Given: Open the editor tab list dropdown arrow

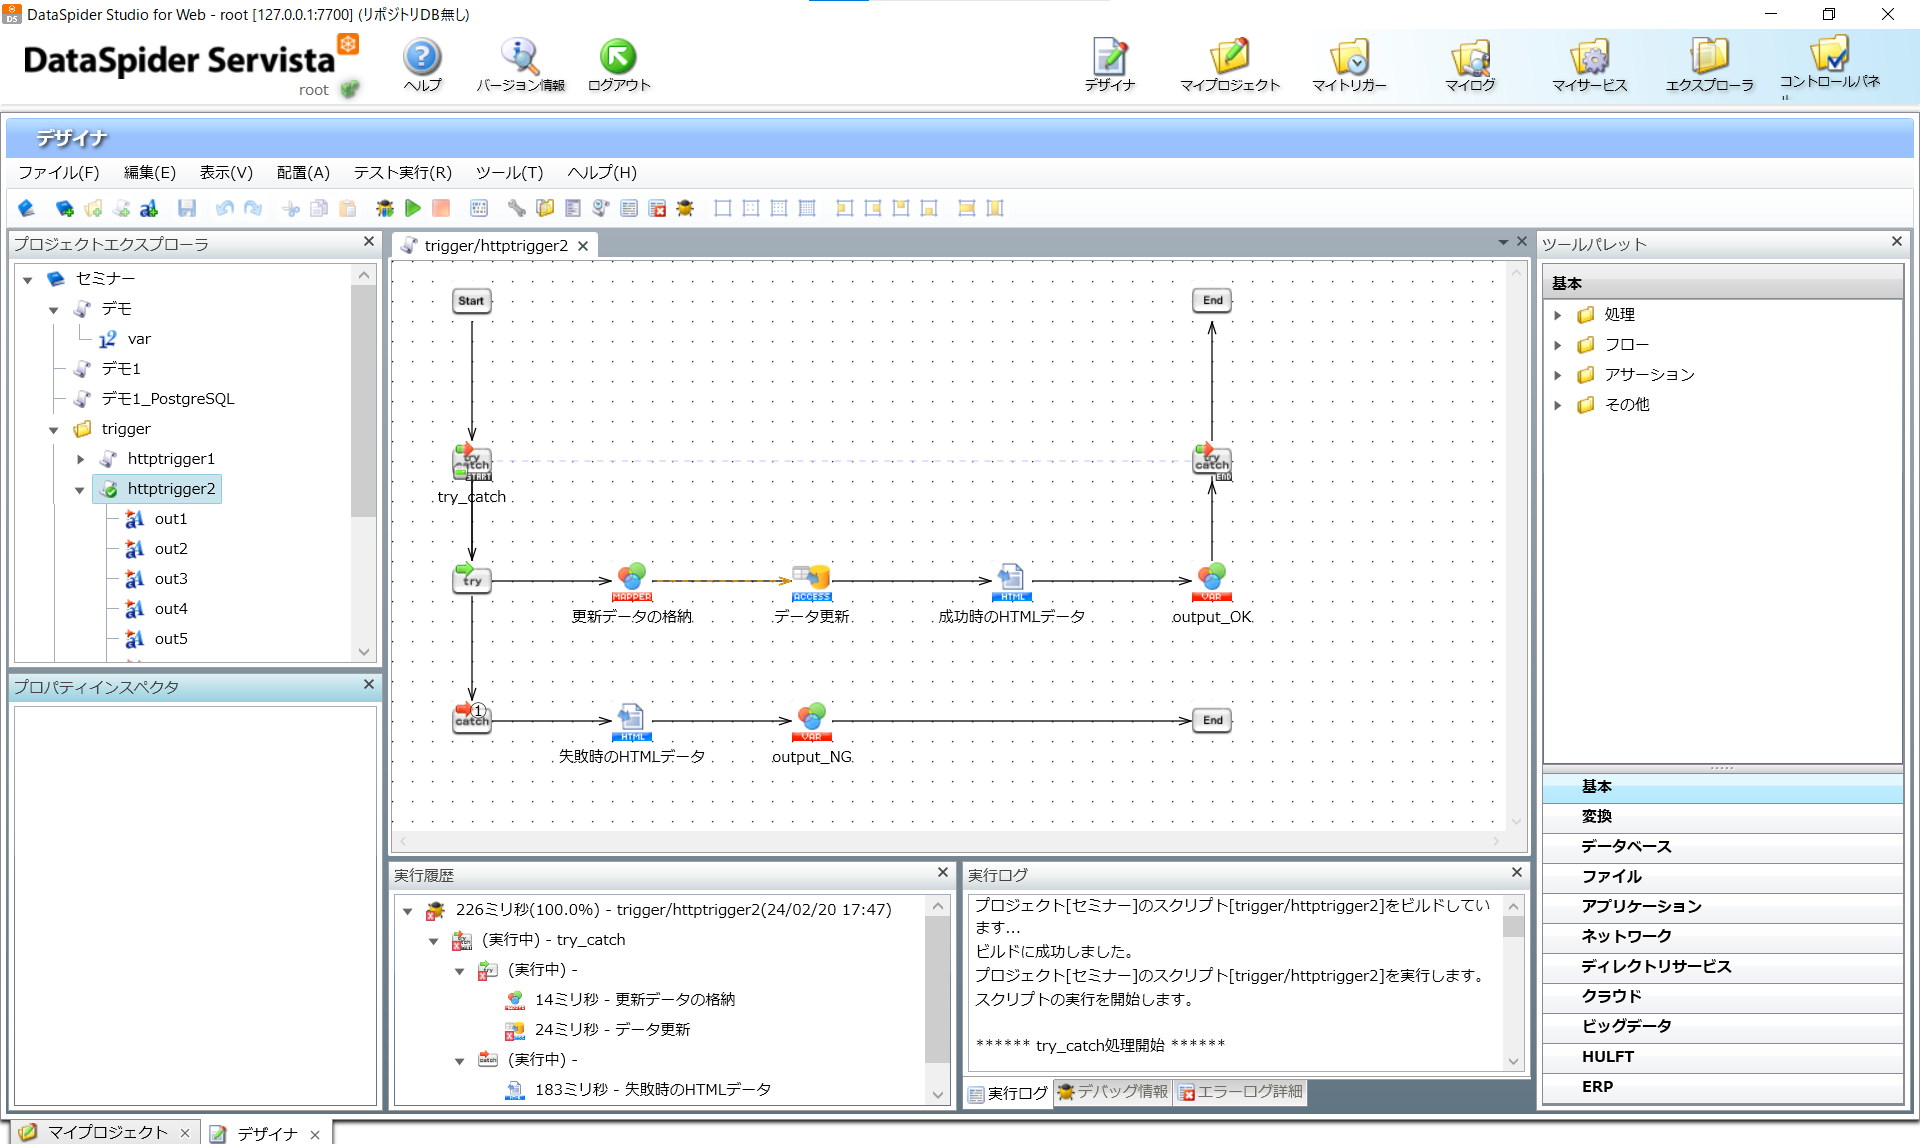Looking at the screenshot, I should pyautogui.click(x=1502, y=242).
